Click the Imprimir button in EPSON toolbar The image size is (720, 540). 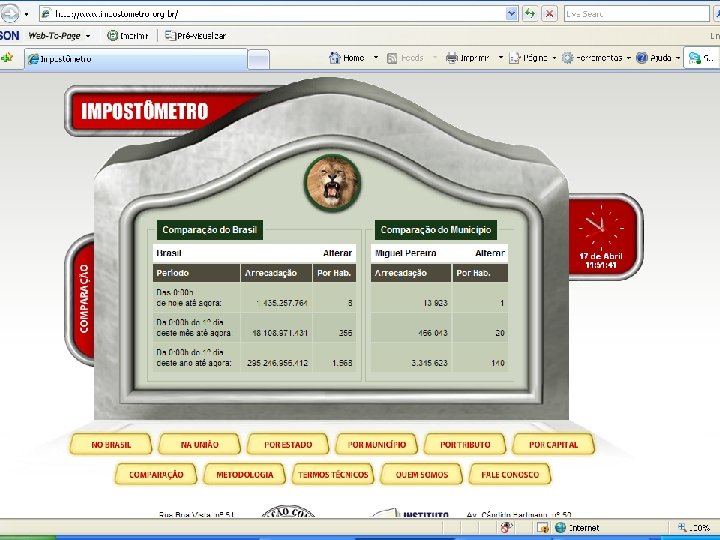point(128,35)
